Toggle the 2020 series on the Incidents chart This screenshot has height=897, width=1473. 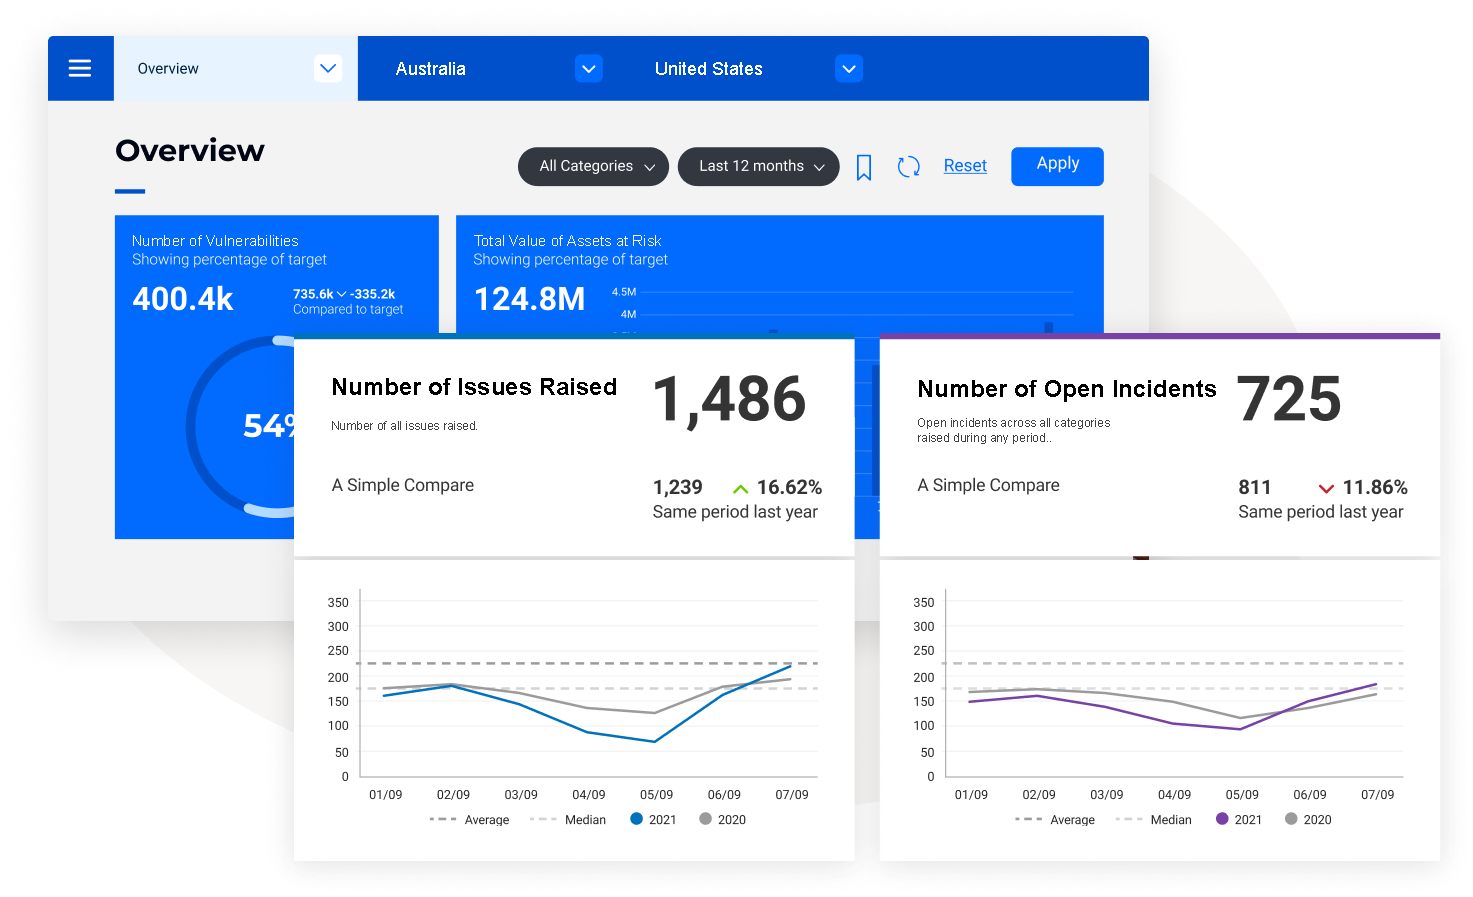pyautogui.click(x=1290, y=819)
